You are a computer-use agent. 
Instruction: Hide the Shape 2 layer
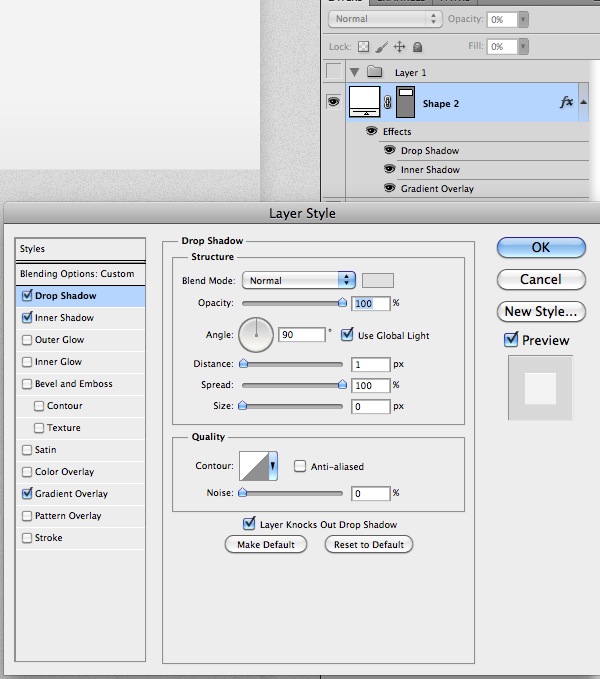(333, 102)
